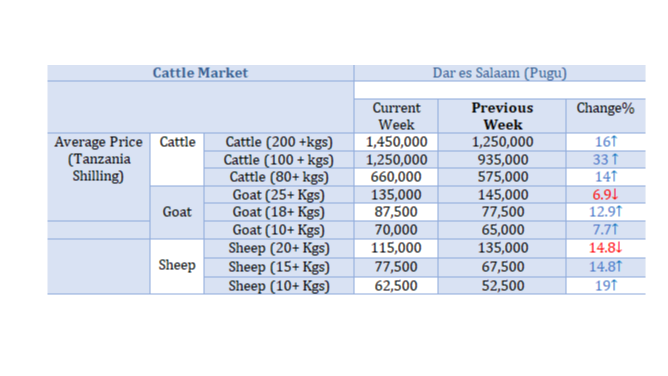Select the 62,500 current week cell
This screenshot has height=376, width=668.
396,286
